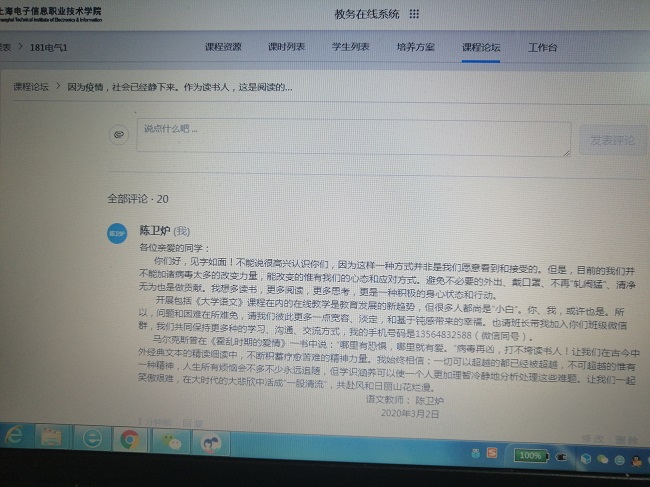
Task: Open WeChat from the taskbar
Action: [x=170, y=438]
